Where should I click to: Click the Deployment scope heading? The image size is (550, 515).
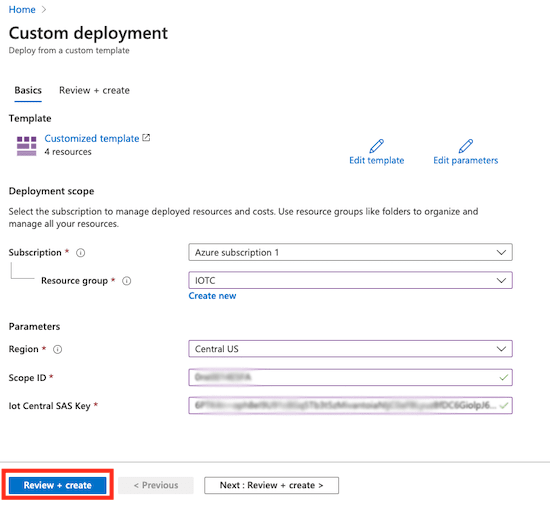point(52,191)
